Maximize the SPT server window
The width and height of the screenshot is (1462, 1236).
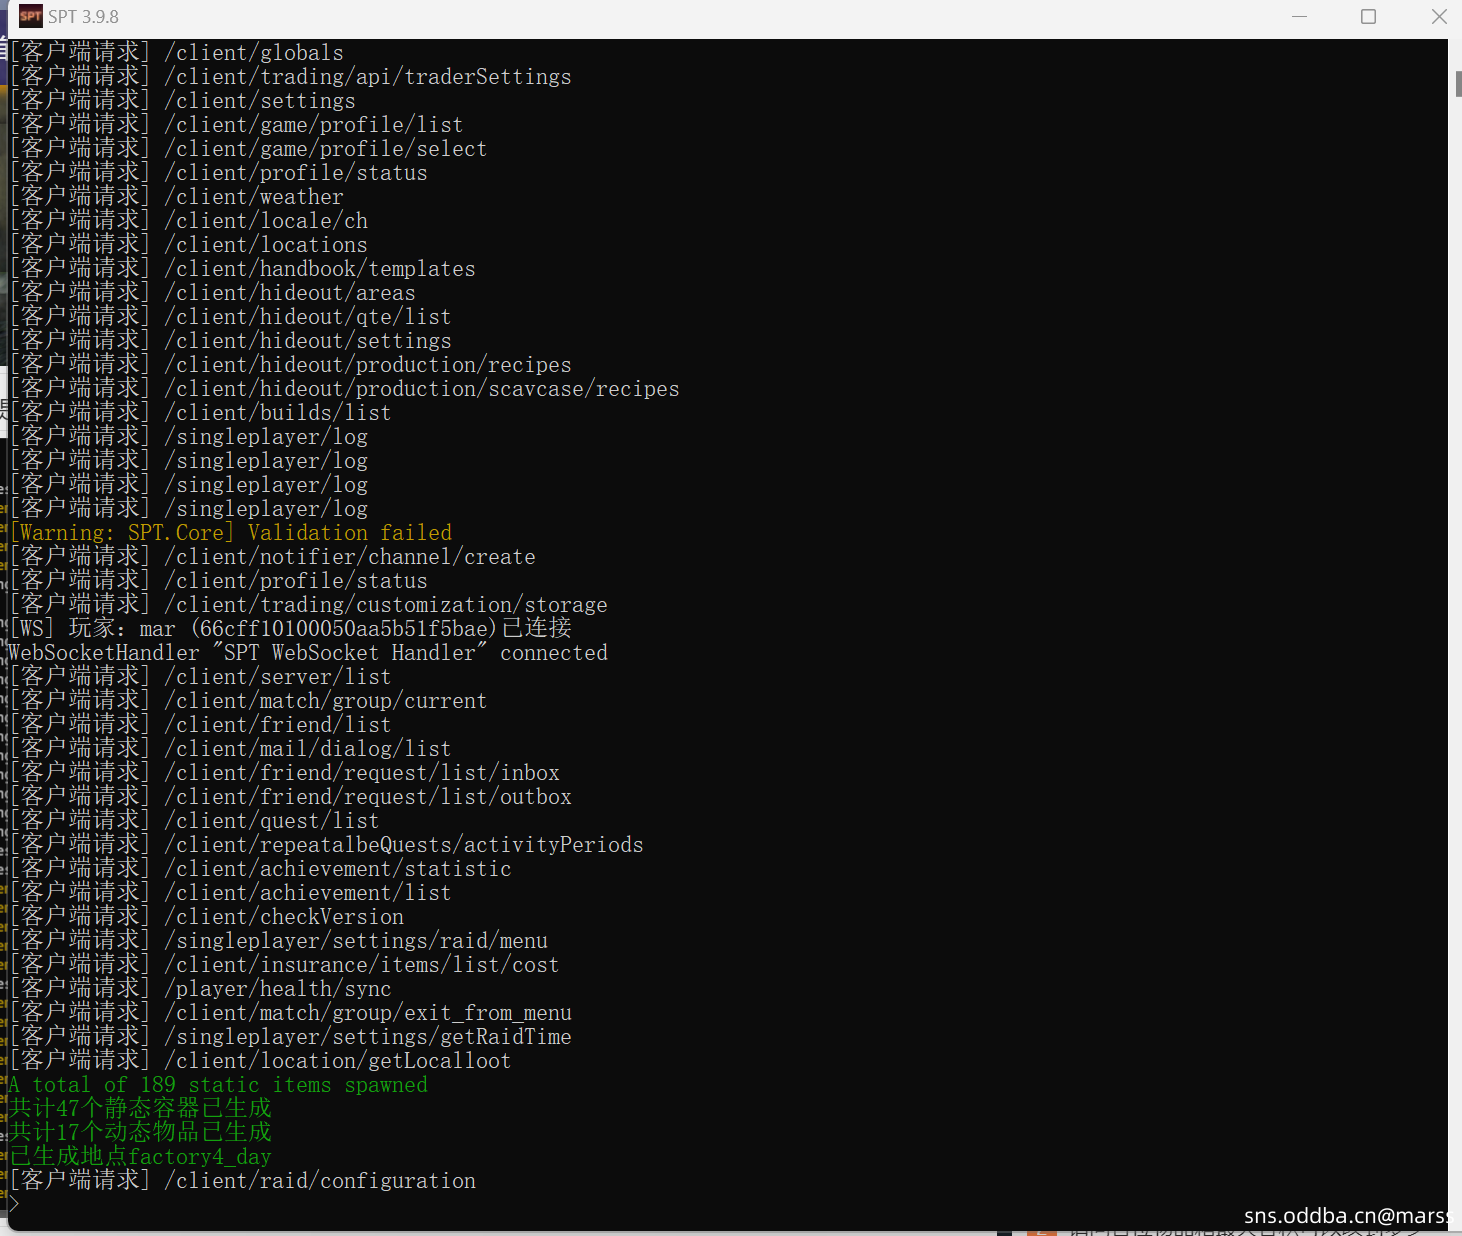(1368, 17)
